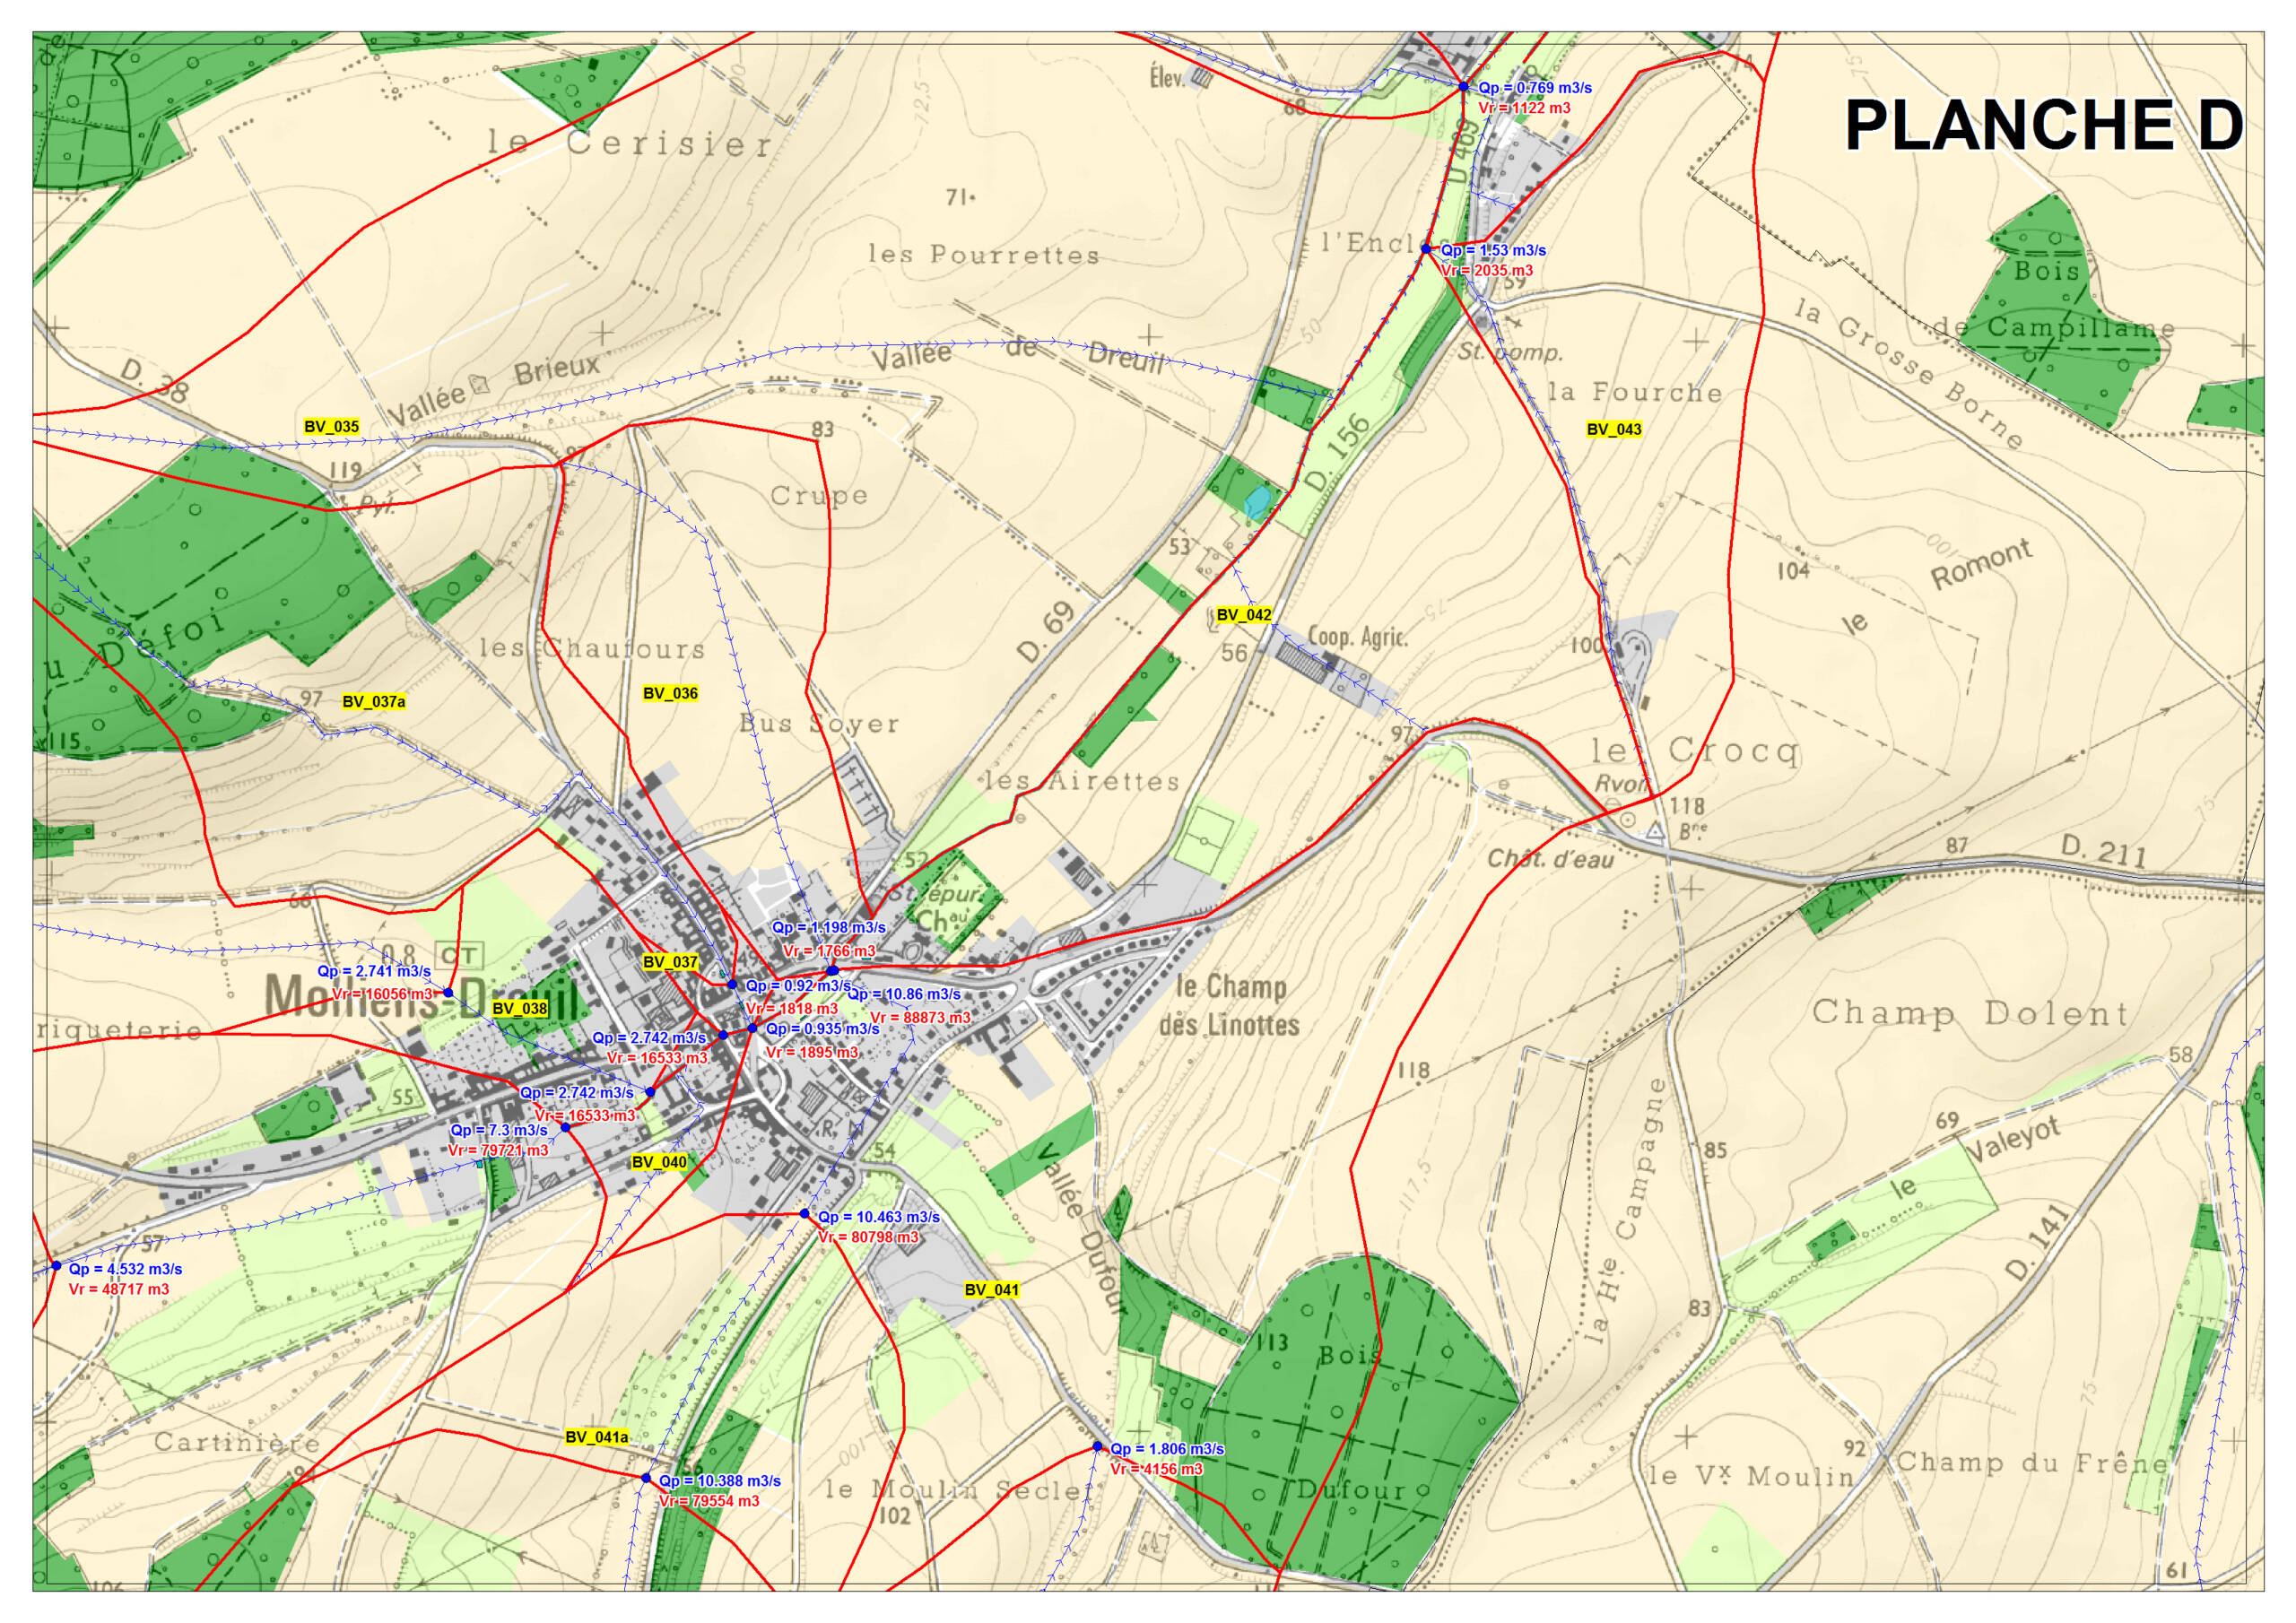2296x1623 pixels.
Task: Click the D. 38 road label
Action: click(x=153, y=382)
